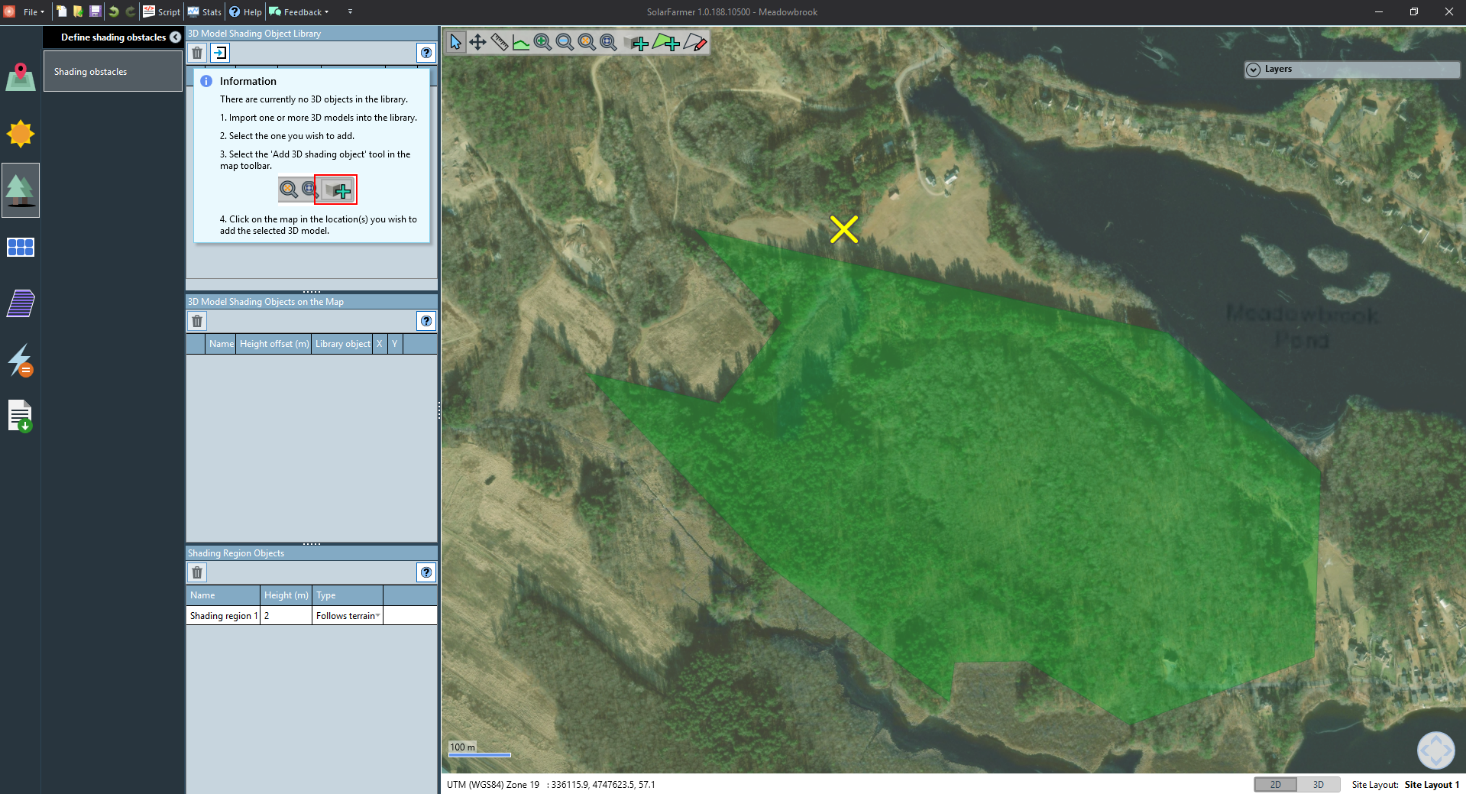Open the Stats window

point(204,12)
